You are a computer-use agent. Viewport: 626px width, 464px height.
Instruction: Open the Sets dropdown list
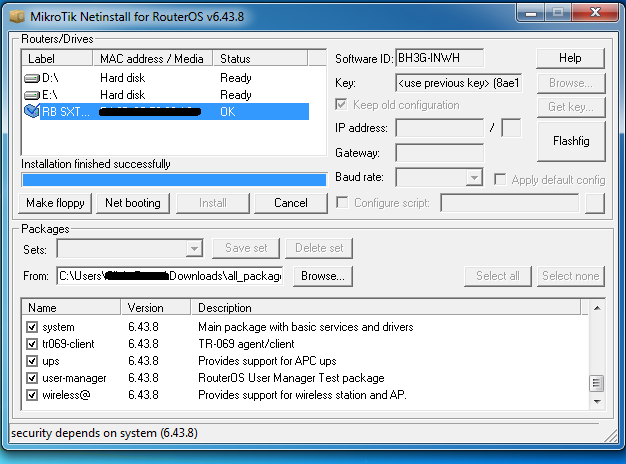tap(194, 249)
